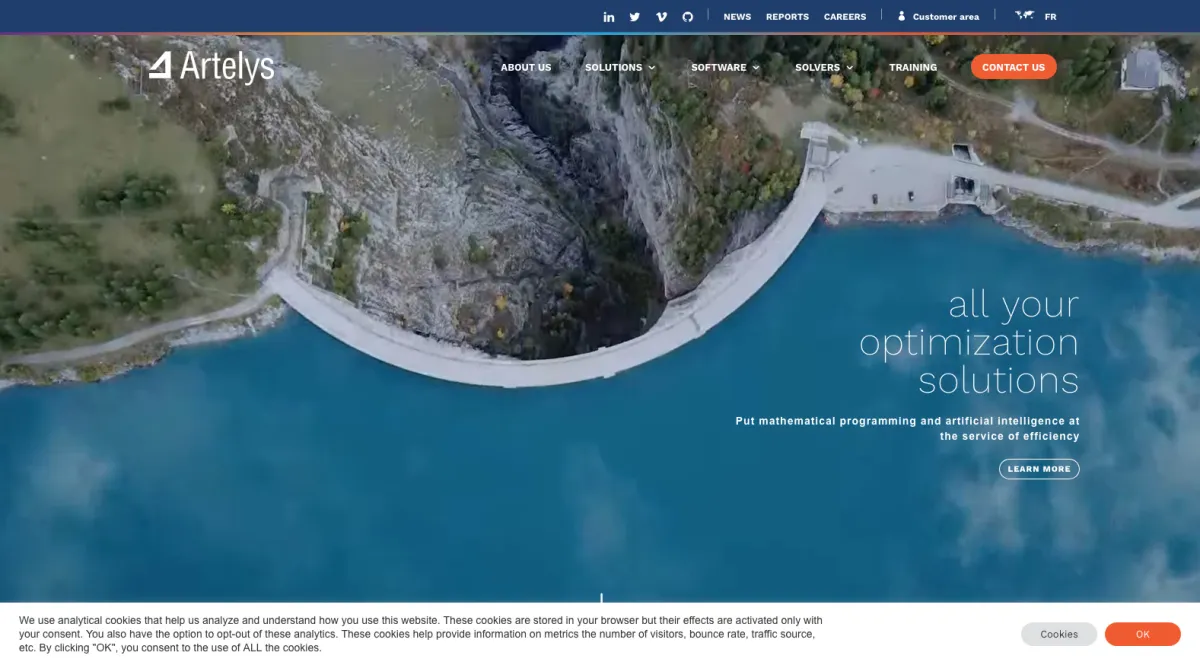The image size is (1200, 665).
Task: Visit the Vimeo channel icon
Action: pos(661,17)
